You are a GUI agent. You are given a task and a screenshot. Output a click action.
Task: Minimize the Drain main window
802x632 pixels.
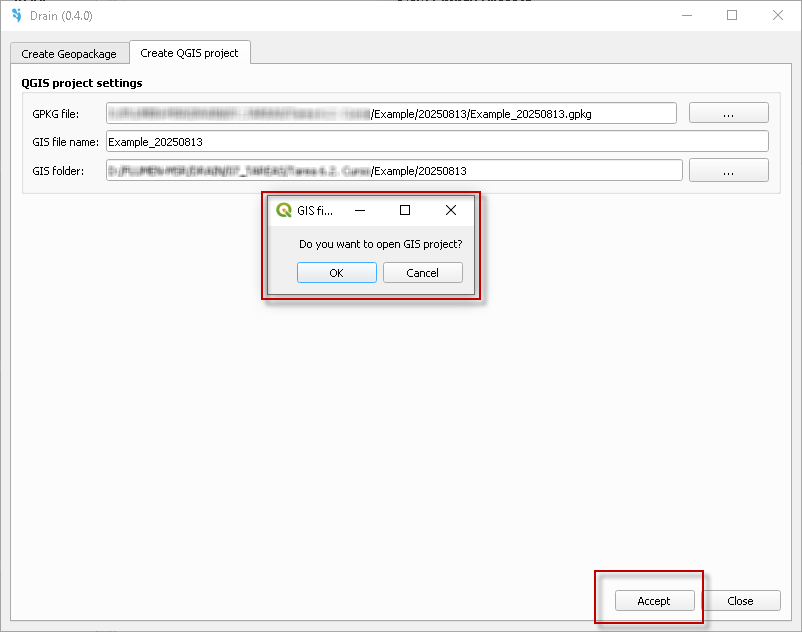click(686, 15)
